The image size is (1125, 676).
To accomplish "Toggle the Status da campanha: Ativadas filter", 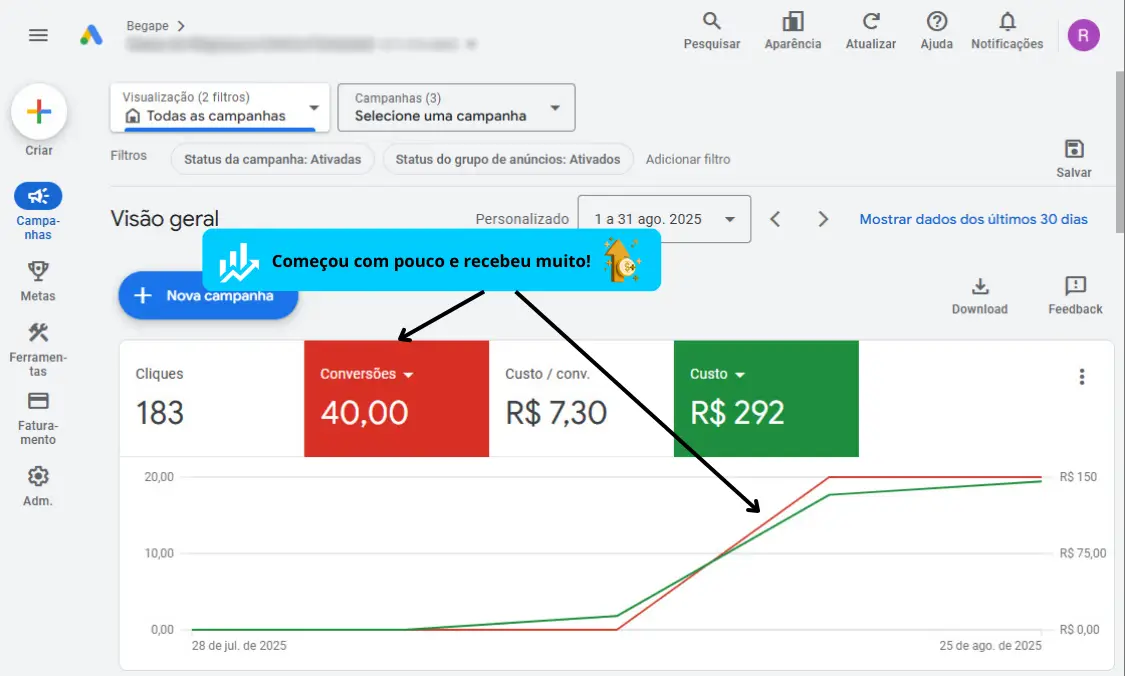I will [x=272, y=159].
